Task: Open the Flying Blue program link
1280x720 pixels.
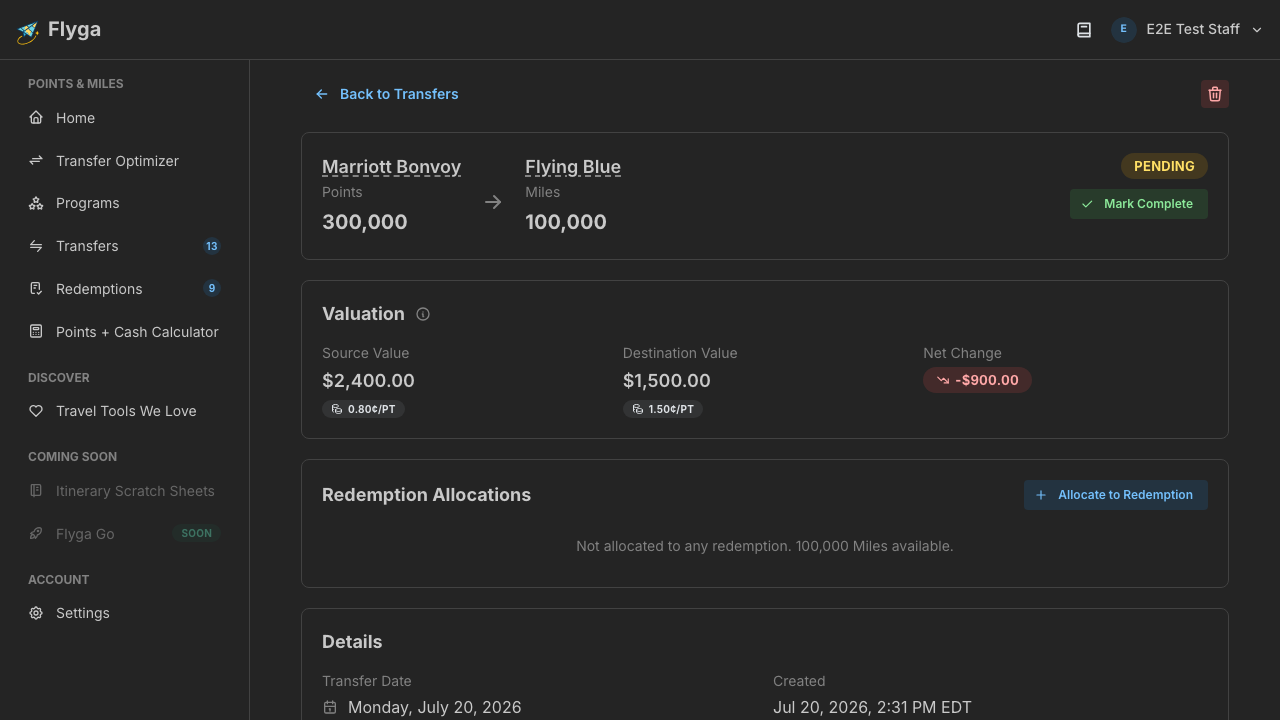Action: 573,167
